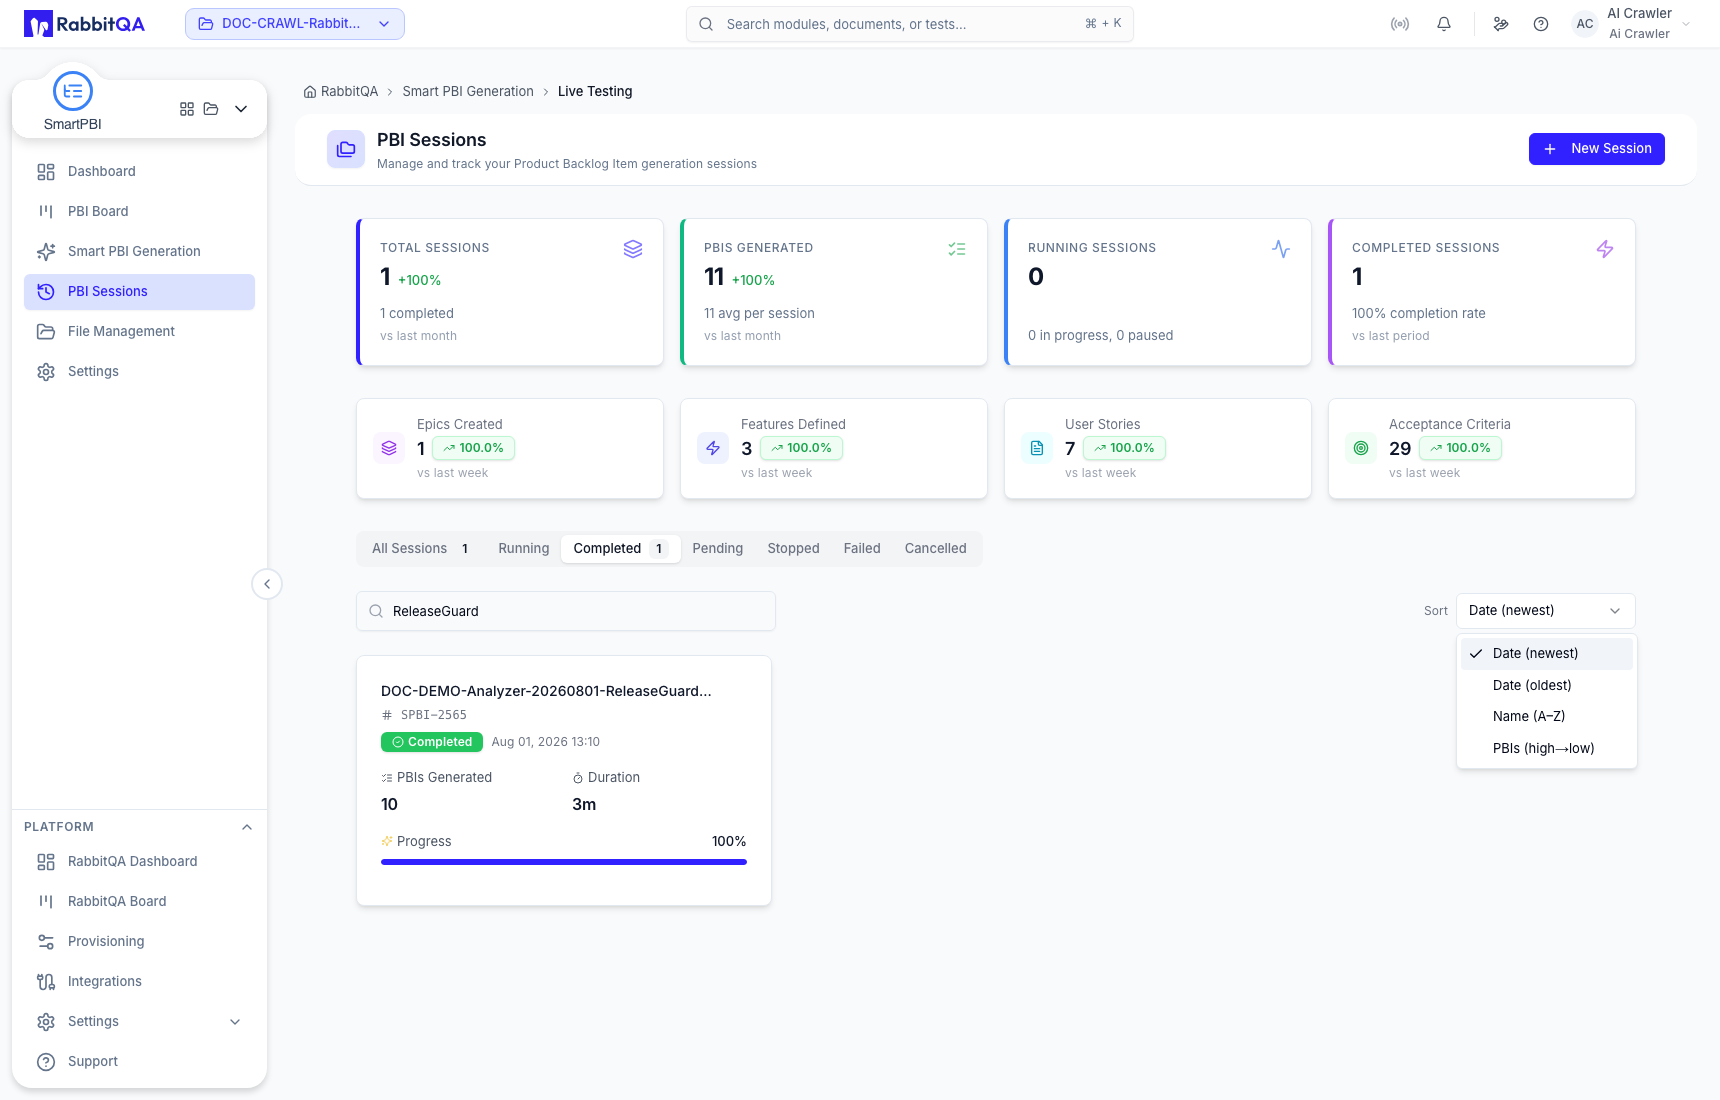The image size is (1720, 1100).
Task: Select Date (newest) sort option
Action: tap(1547, 654)
